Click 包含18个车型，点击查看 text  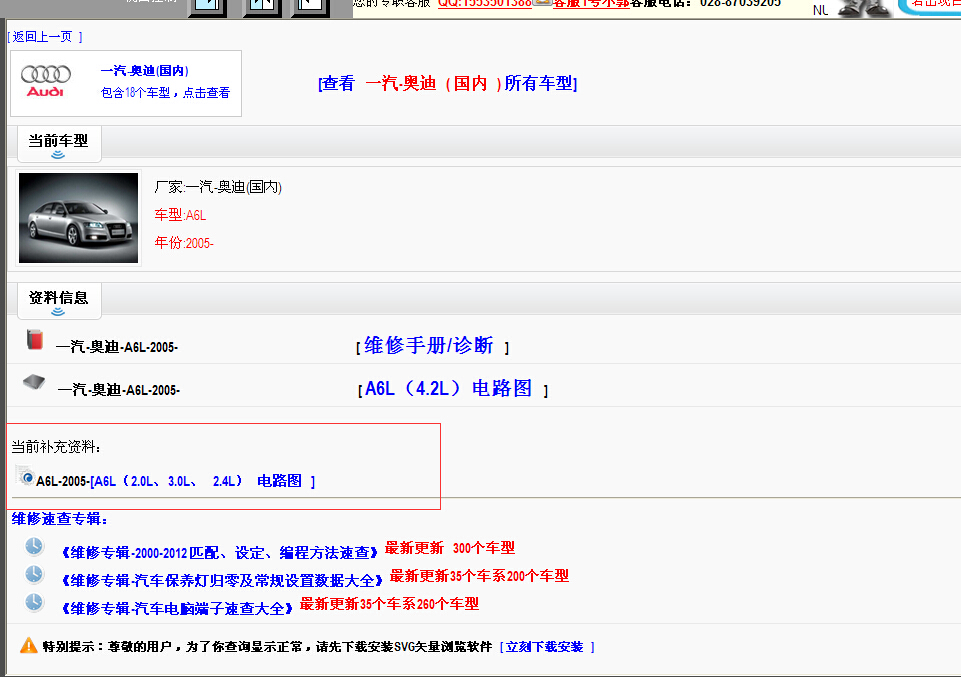click(x=165, y=93)
